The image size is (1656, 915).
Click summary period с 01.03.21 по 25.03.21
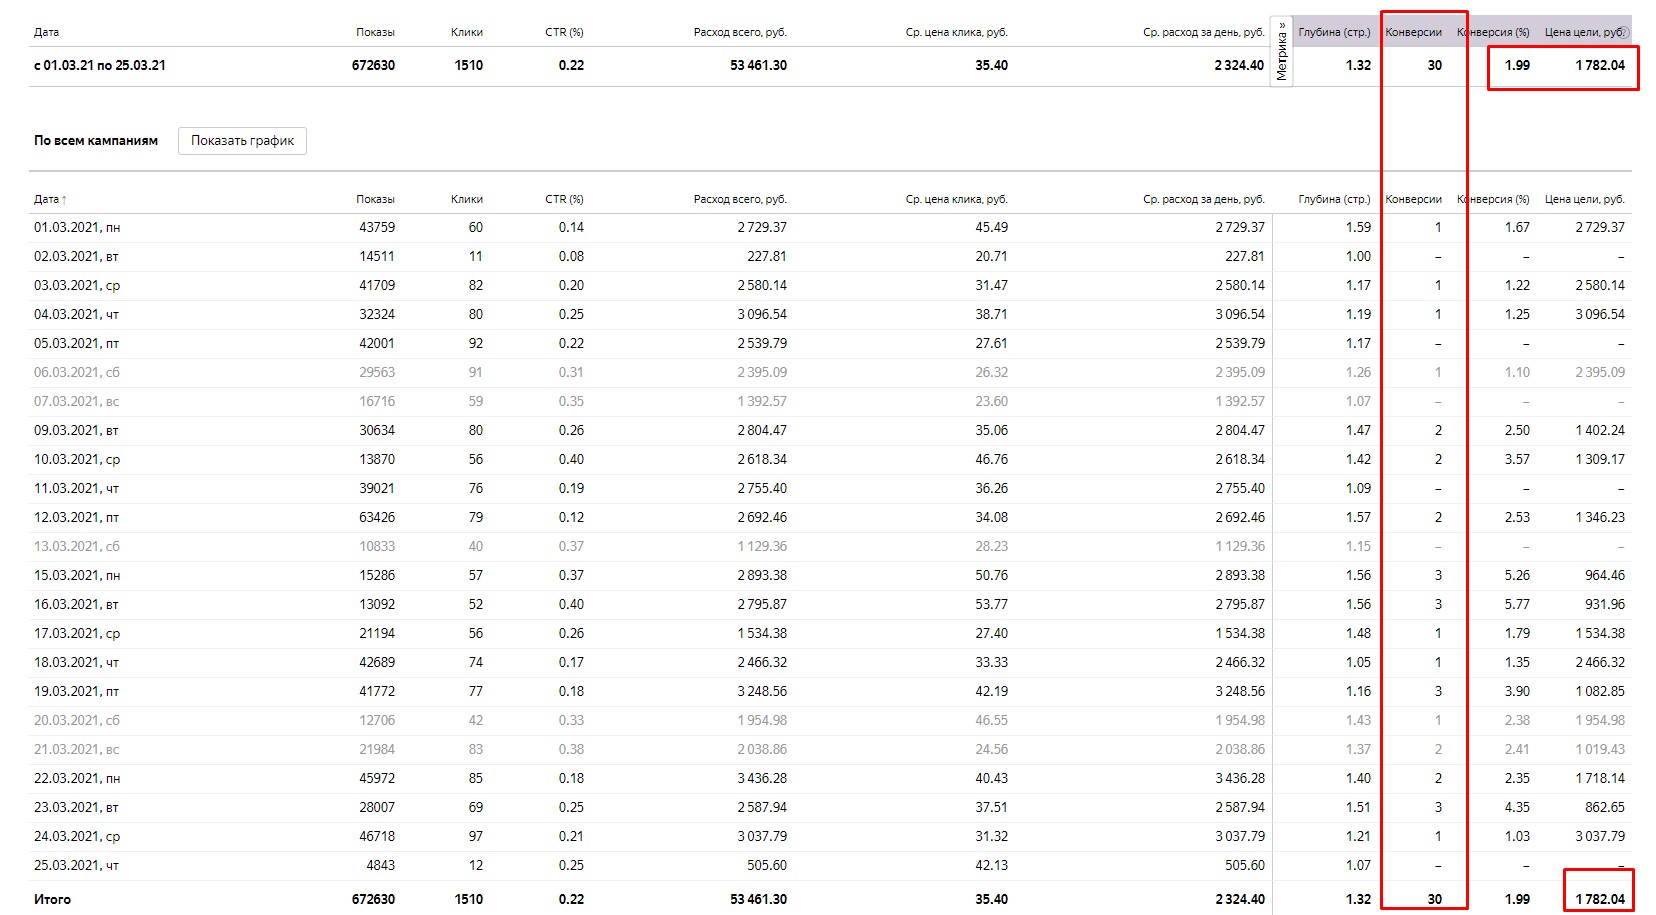[x=100, y=65]
